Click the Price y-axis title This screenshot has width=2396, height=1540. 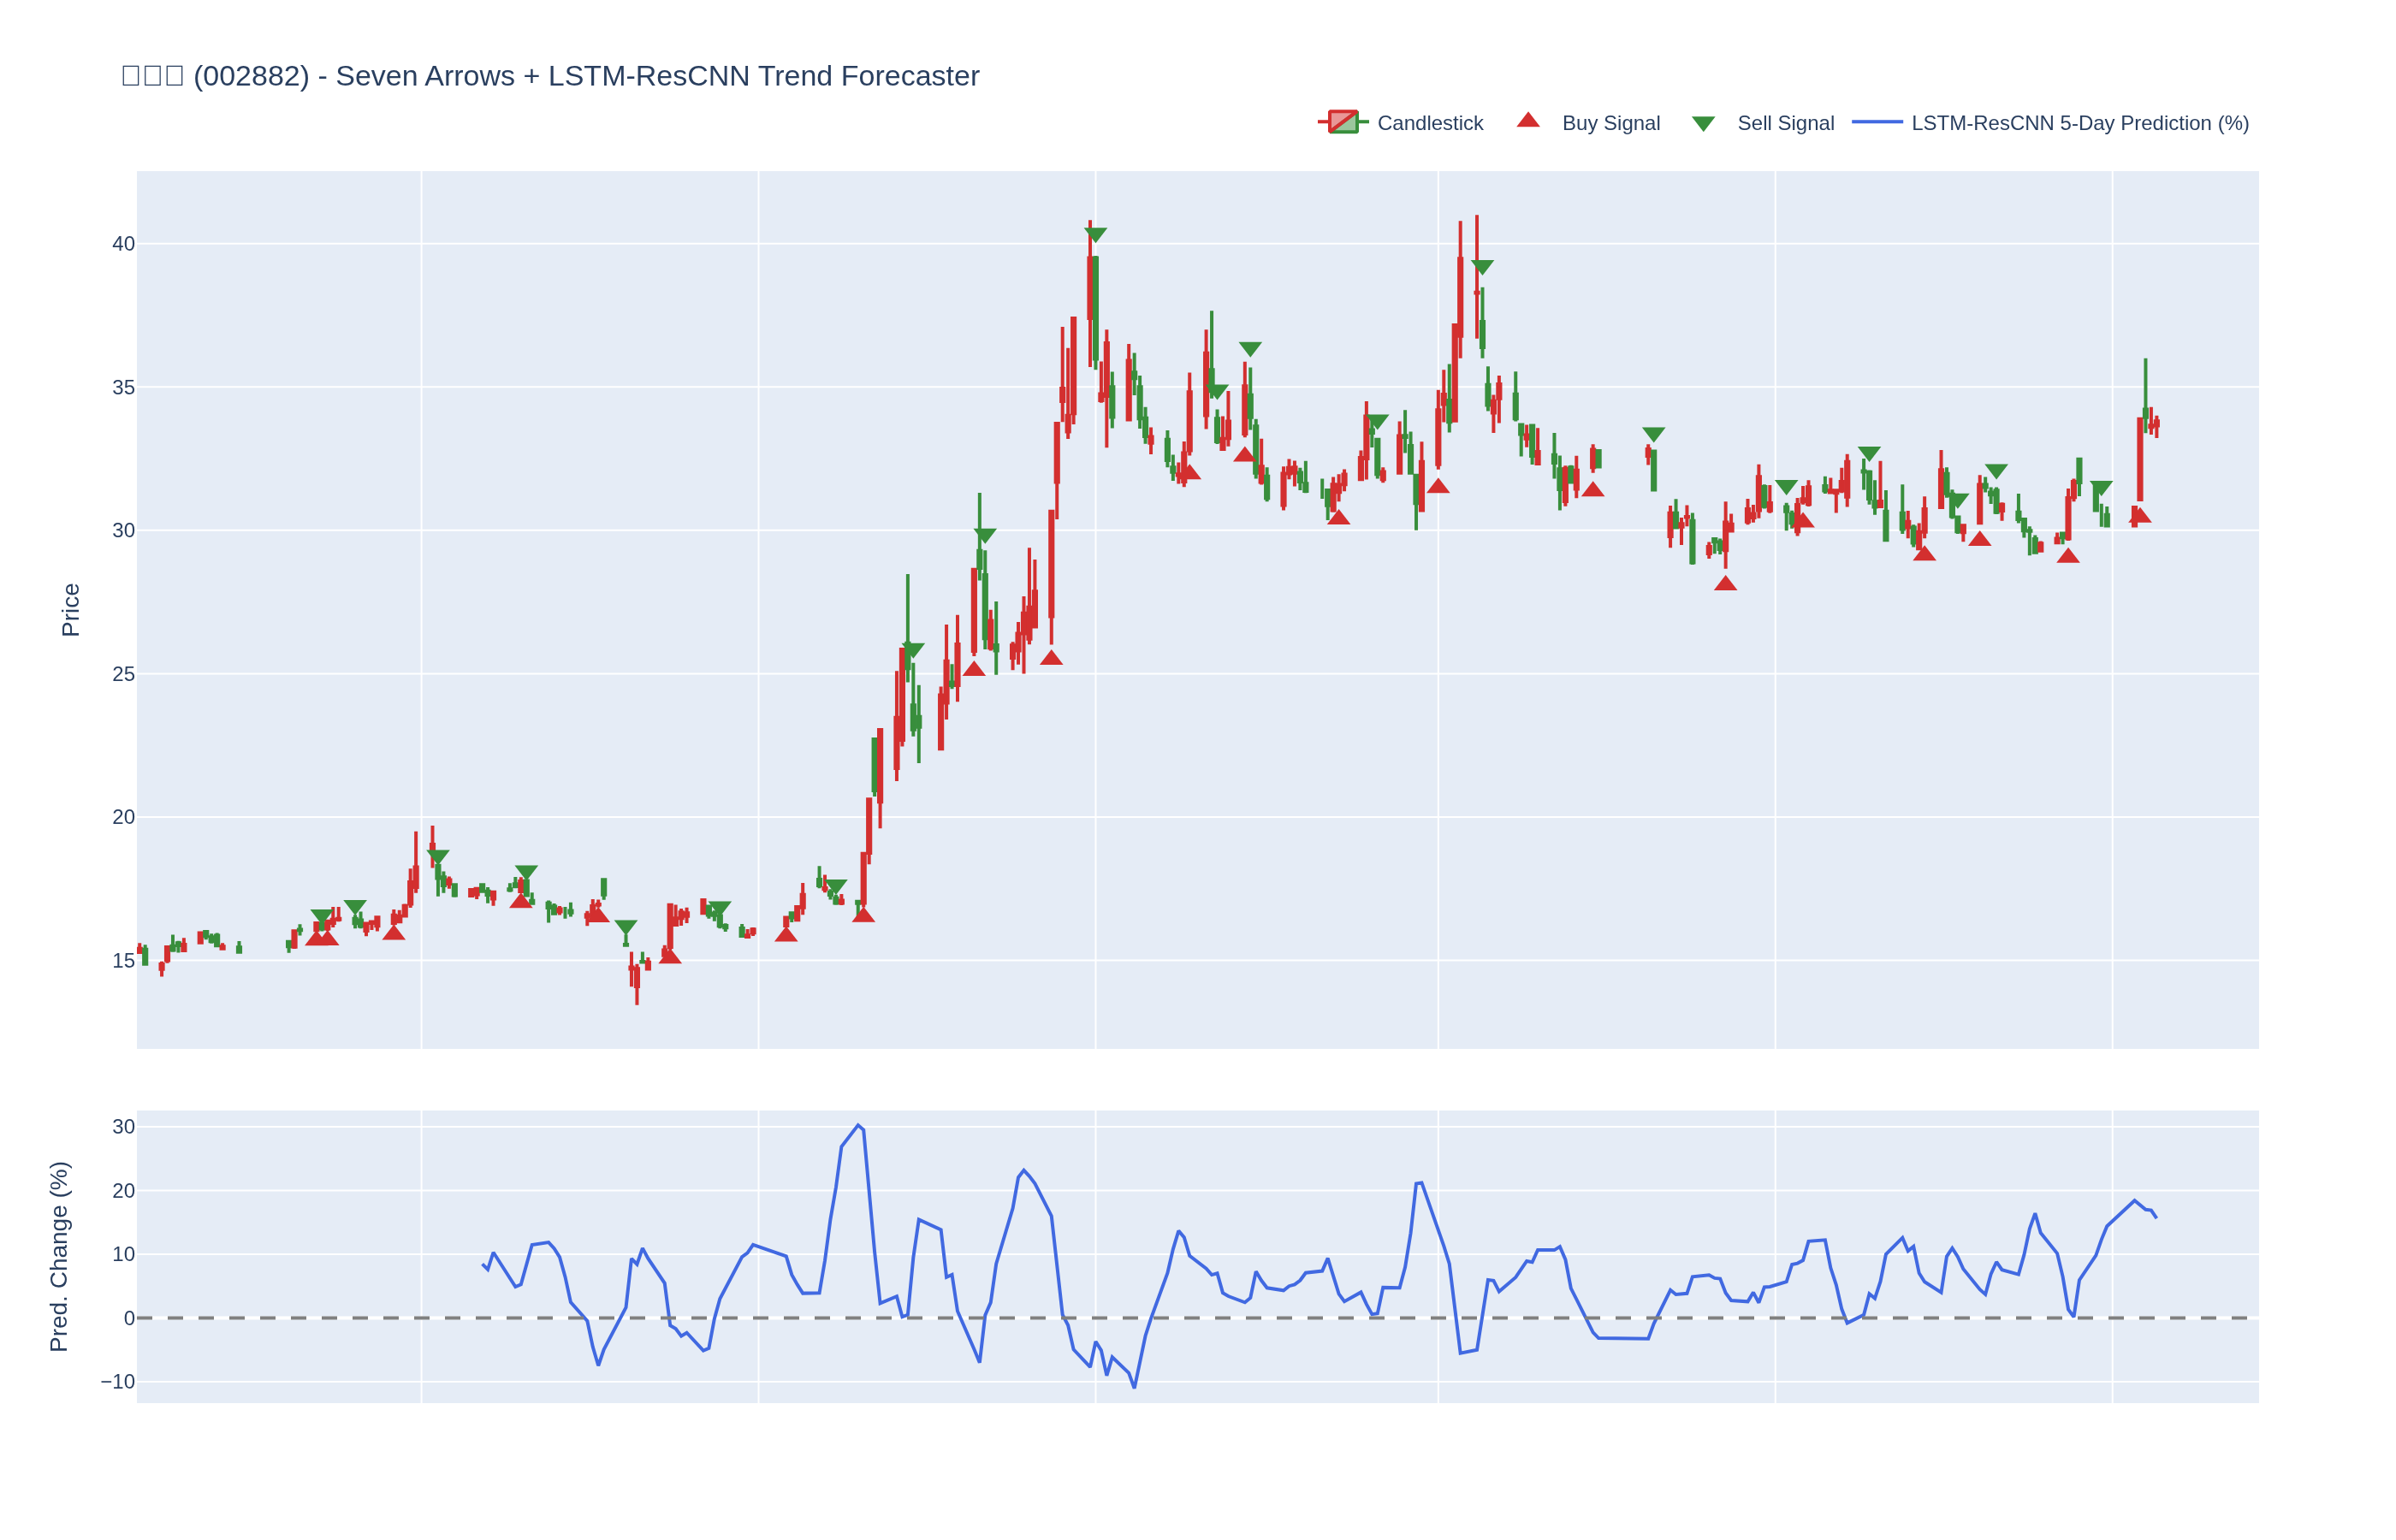(x=70, y=610)
